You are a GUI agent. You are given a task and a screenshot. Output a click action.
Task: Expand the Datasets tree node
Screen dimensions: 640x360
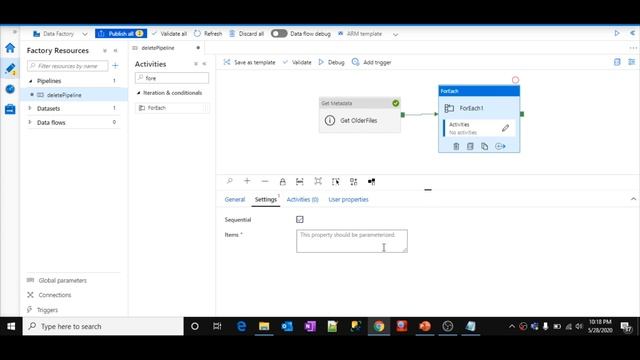tap(30, 109)
